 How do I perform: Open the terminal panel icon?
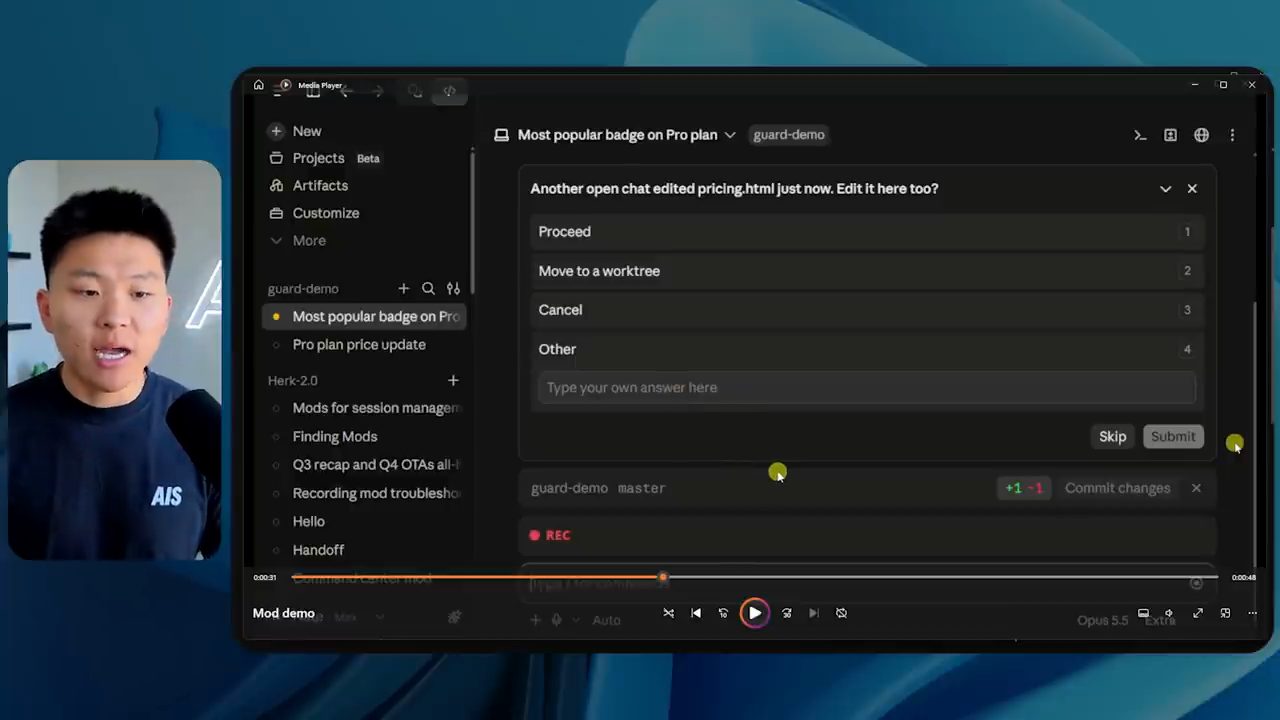click(1140, 135)
